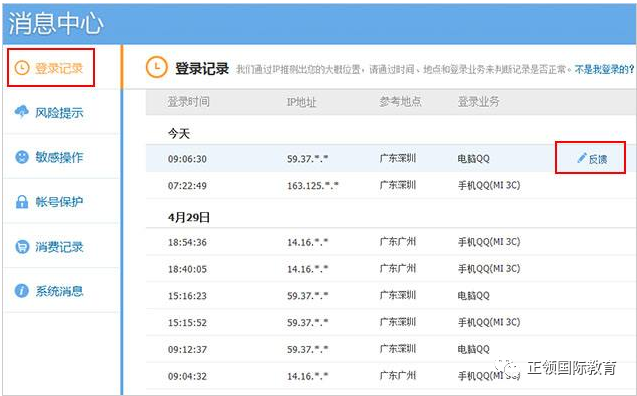This screenshot has width=637, height=396.
Task: Click the pencil icon beside 反馈
Action: pos(582,158)
